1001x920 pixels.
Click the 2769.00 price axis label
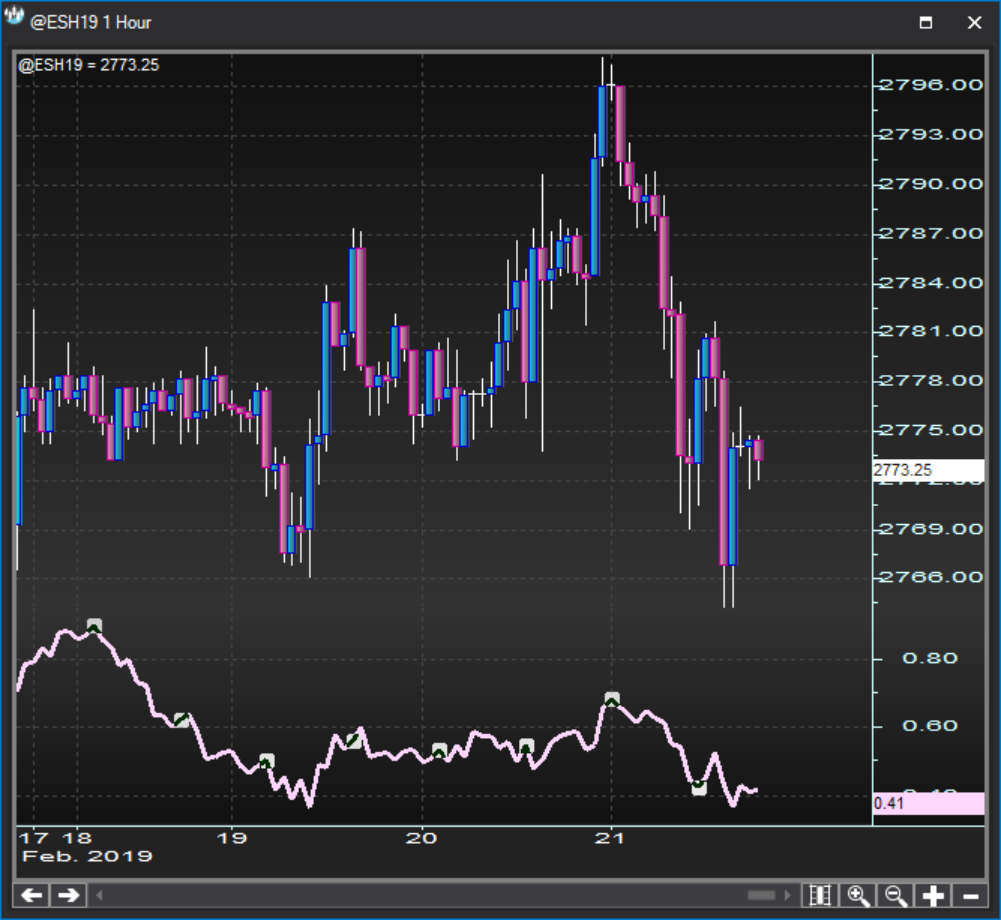point(931,529)
